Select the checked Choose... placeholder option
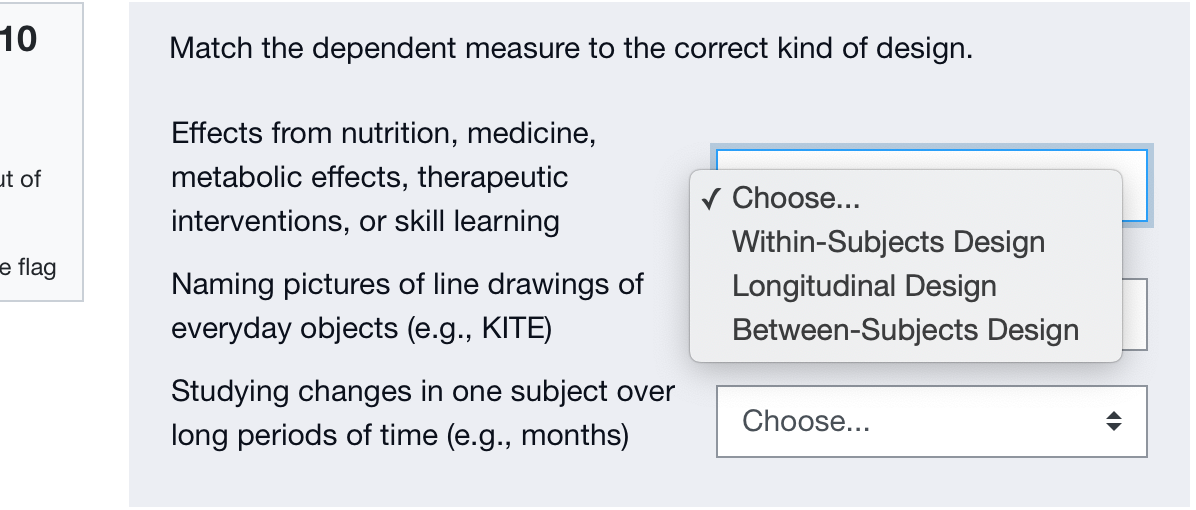The height and width of the screenshot is (510, 1196). click(795, 198)
